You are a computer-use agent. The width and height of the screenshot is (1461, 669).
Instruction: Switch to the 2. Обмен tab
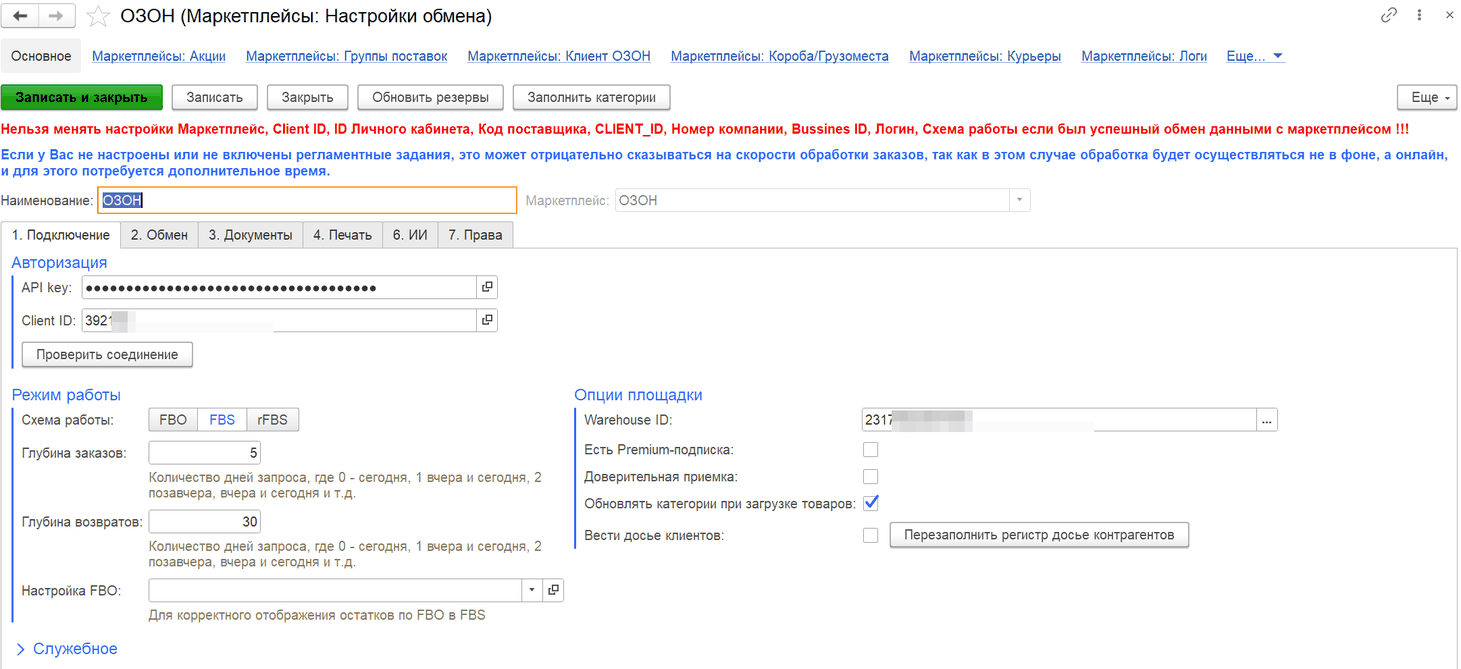[159, 235]
